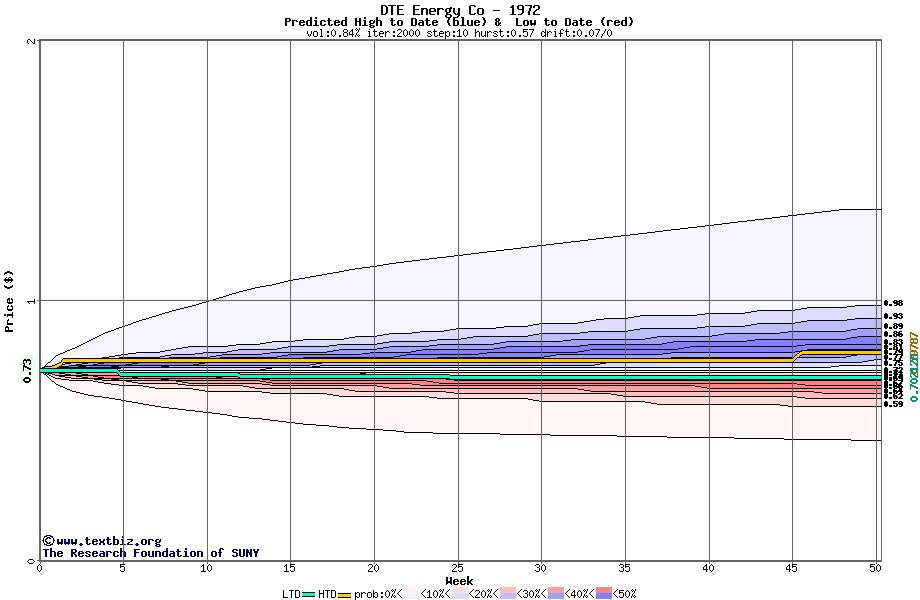Click the y-axis tick label '2'
This screenshot has height=600, width=920.
[x=32, y=41]
